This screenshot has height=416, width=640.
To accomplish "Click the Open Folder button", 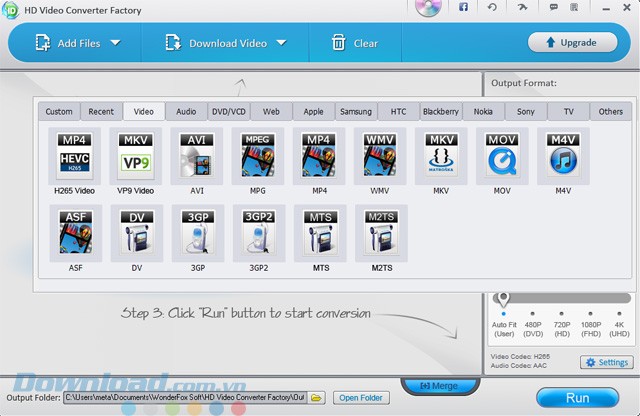I will 361,398.
